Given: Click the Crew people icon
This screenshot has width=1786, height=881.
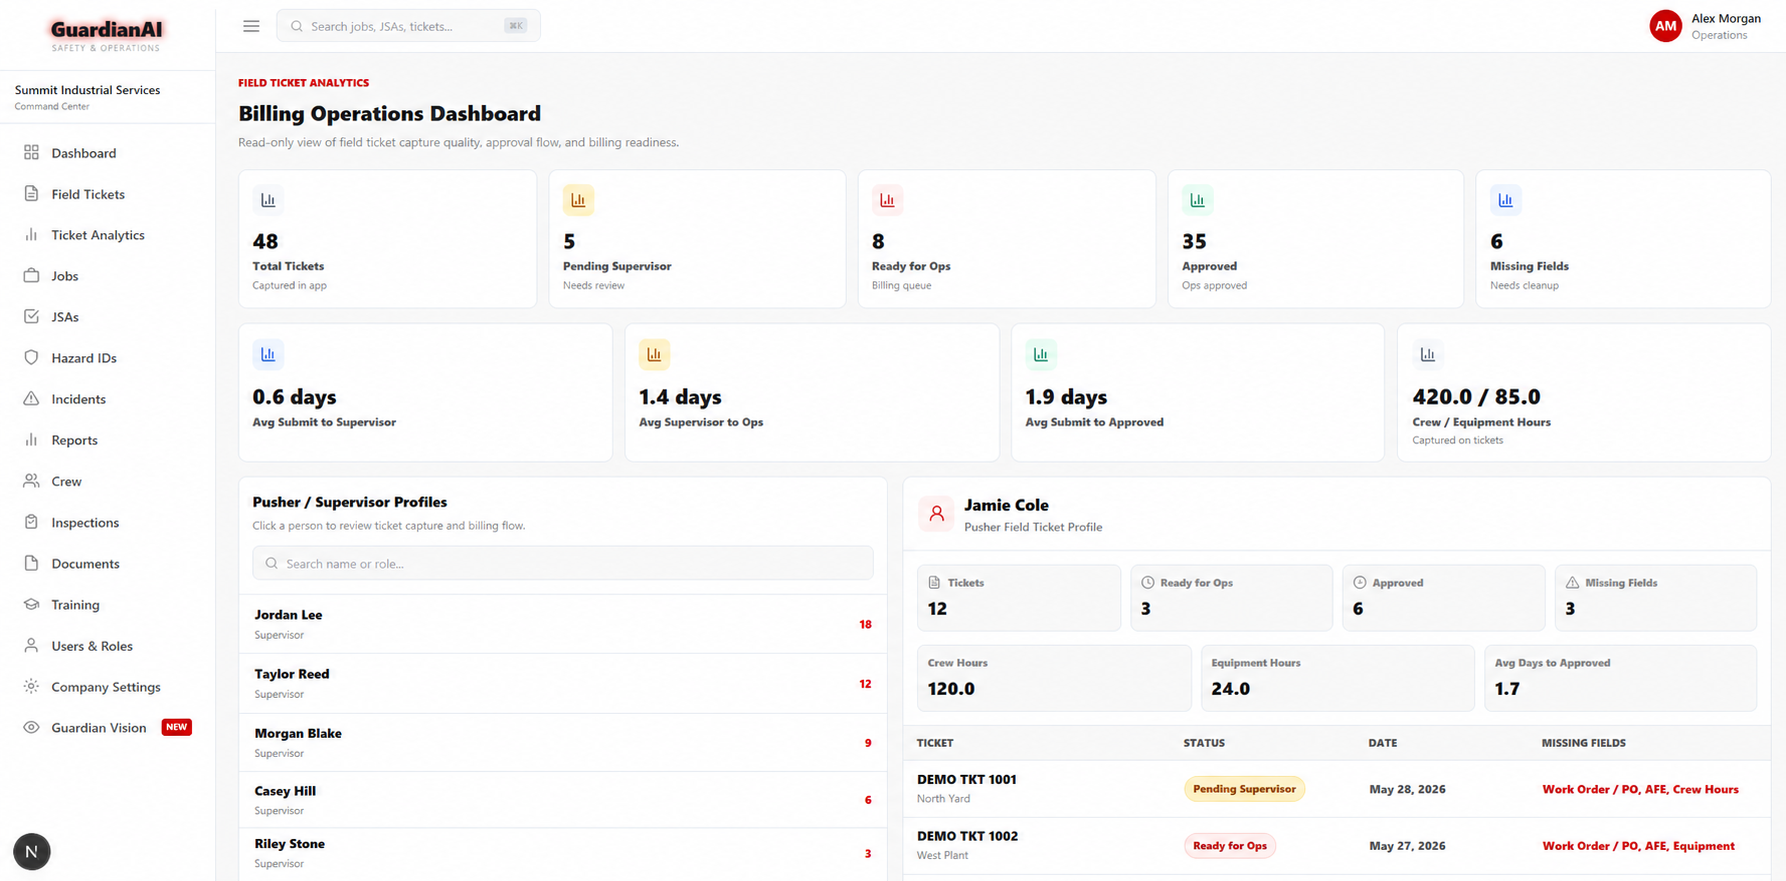Looking at the screenshot, I should click(x=31, y=480).
